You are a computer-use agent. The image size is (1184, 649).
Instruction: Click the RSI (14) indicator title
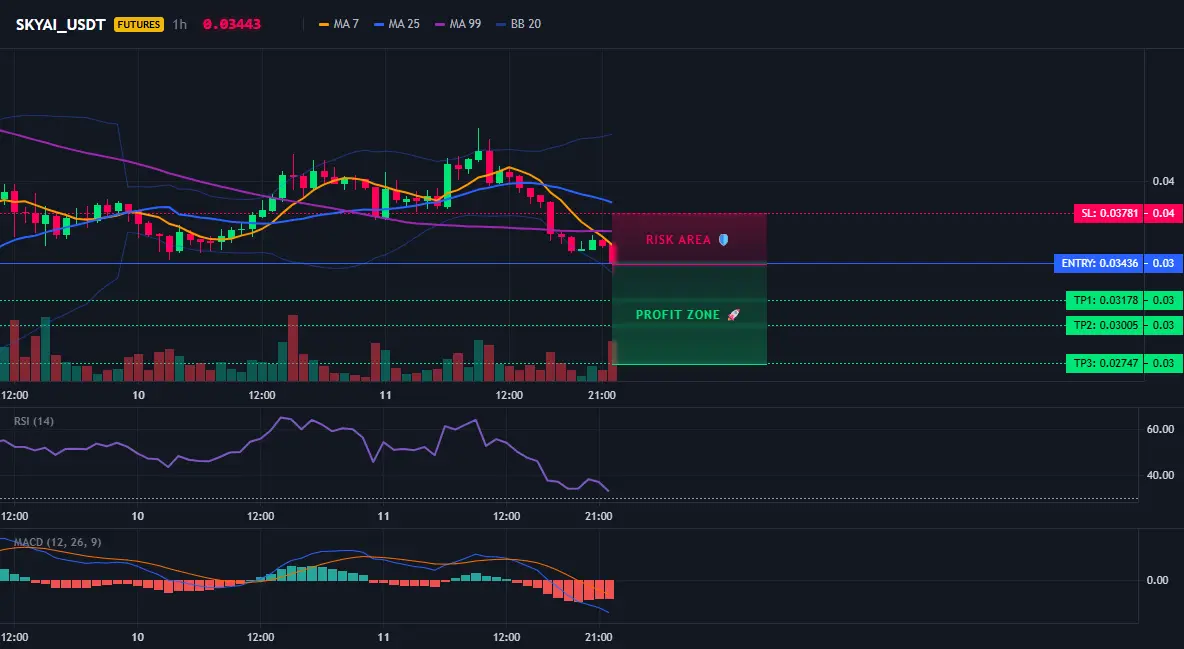[34, 421]
